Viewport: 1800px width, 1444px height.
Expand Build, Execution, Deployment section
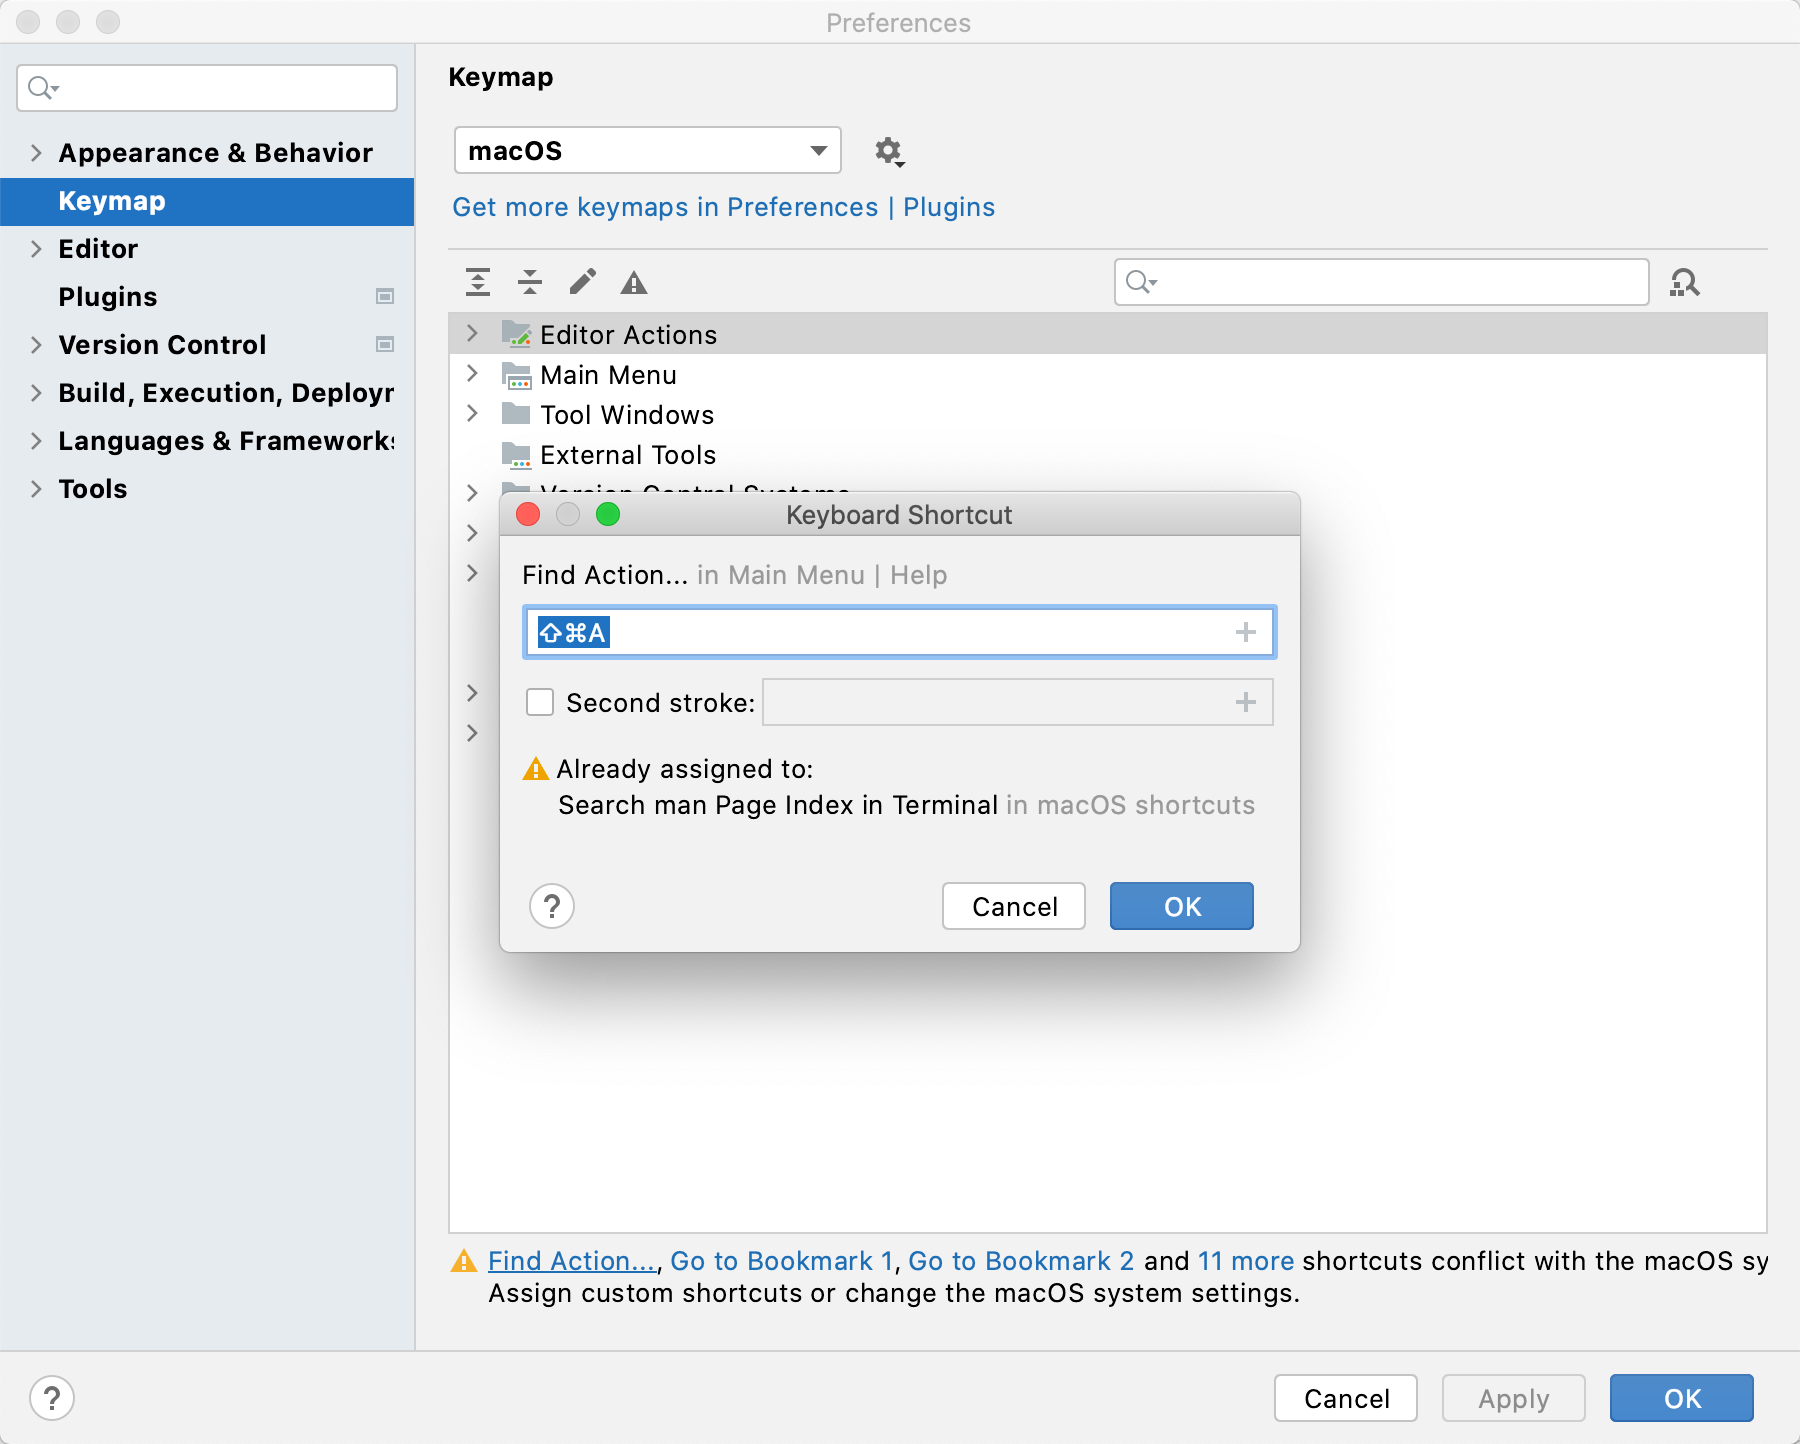point(36,392)
